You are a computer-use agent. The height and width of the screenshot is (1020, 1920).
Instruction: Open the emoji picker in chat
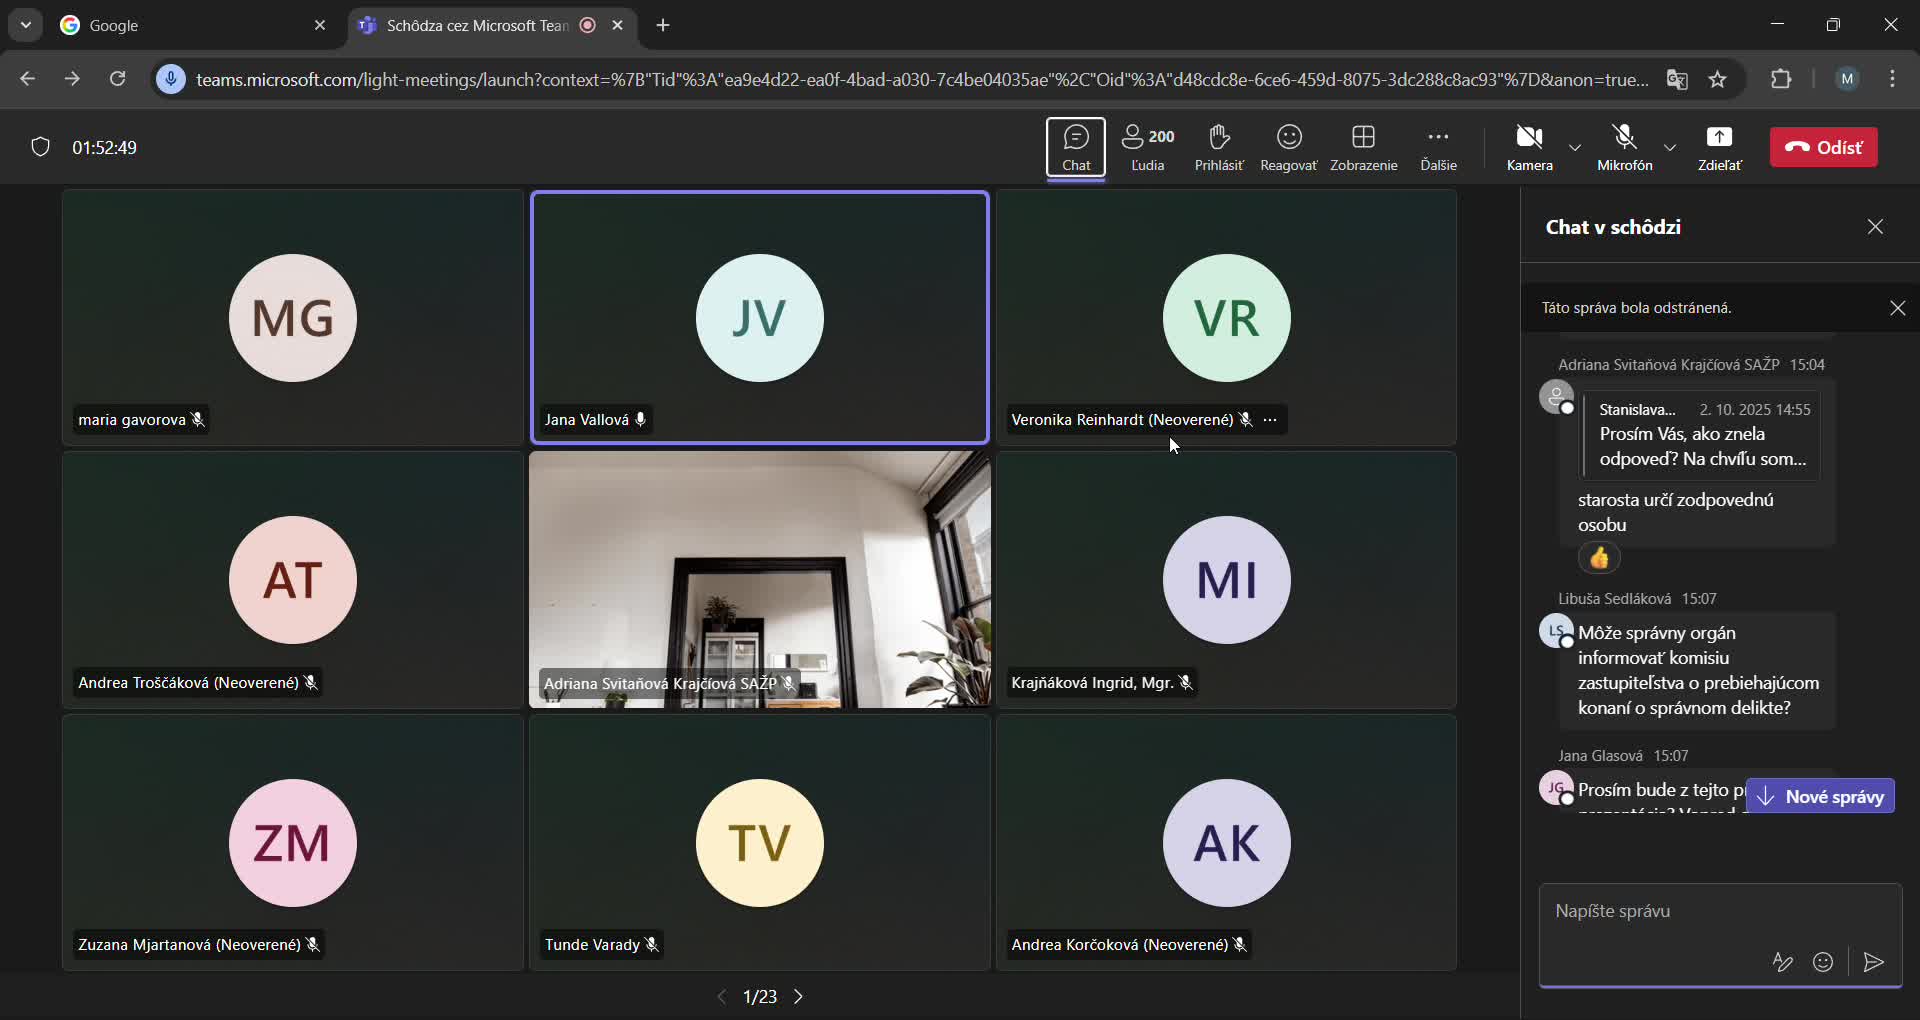click(1824, 962)
